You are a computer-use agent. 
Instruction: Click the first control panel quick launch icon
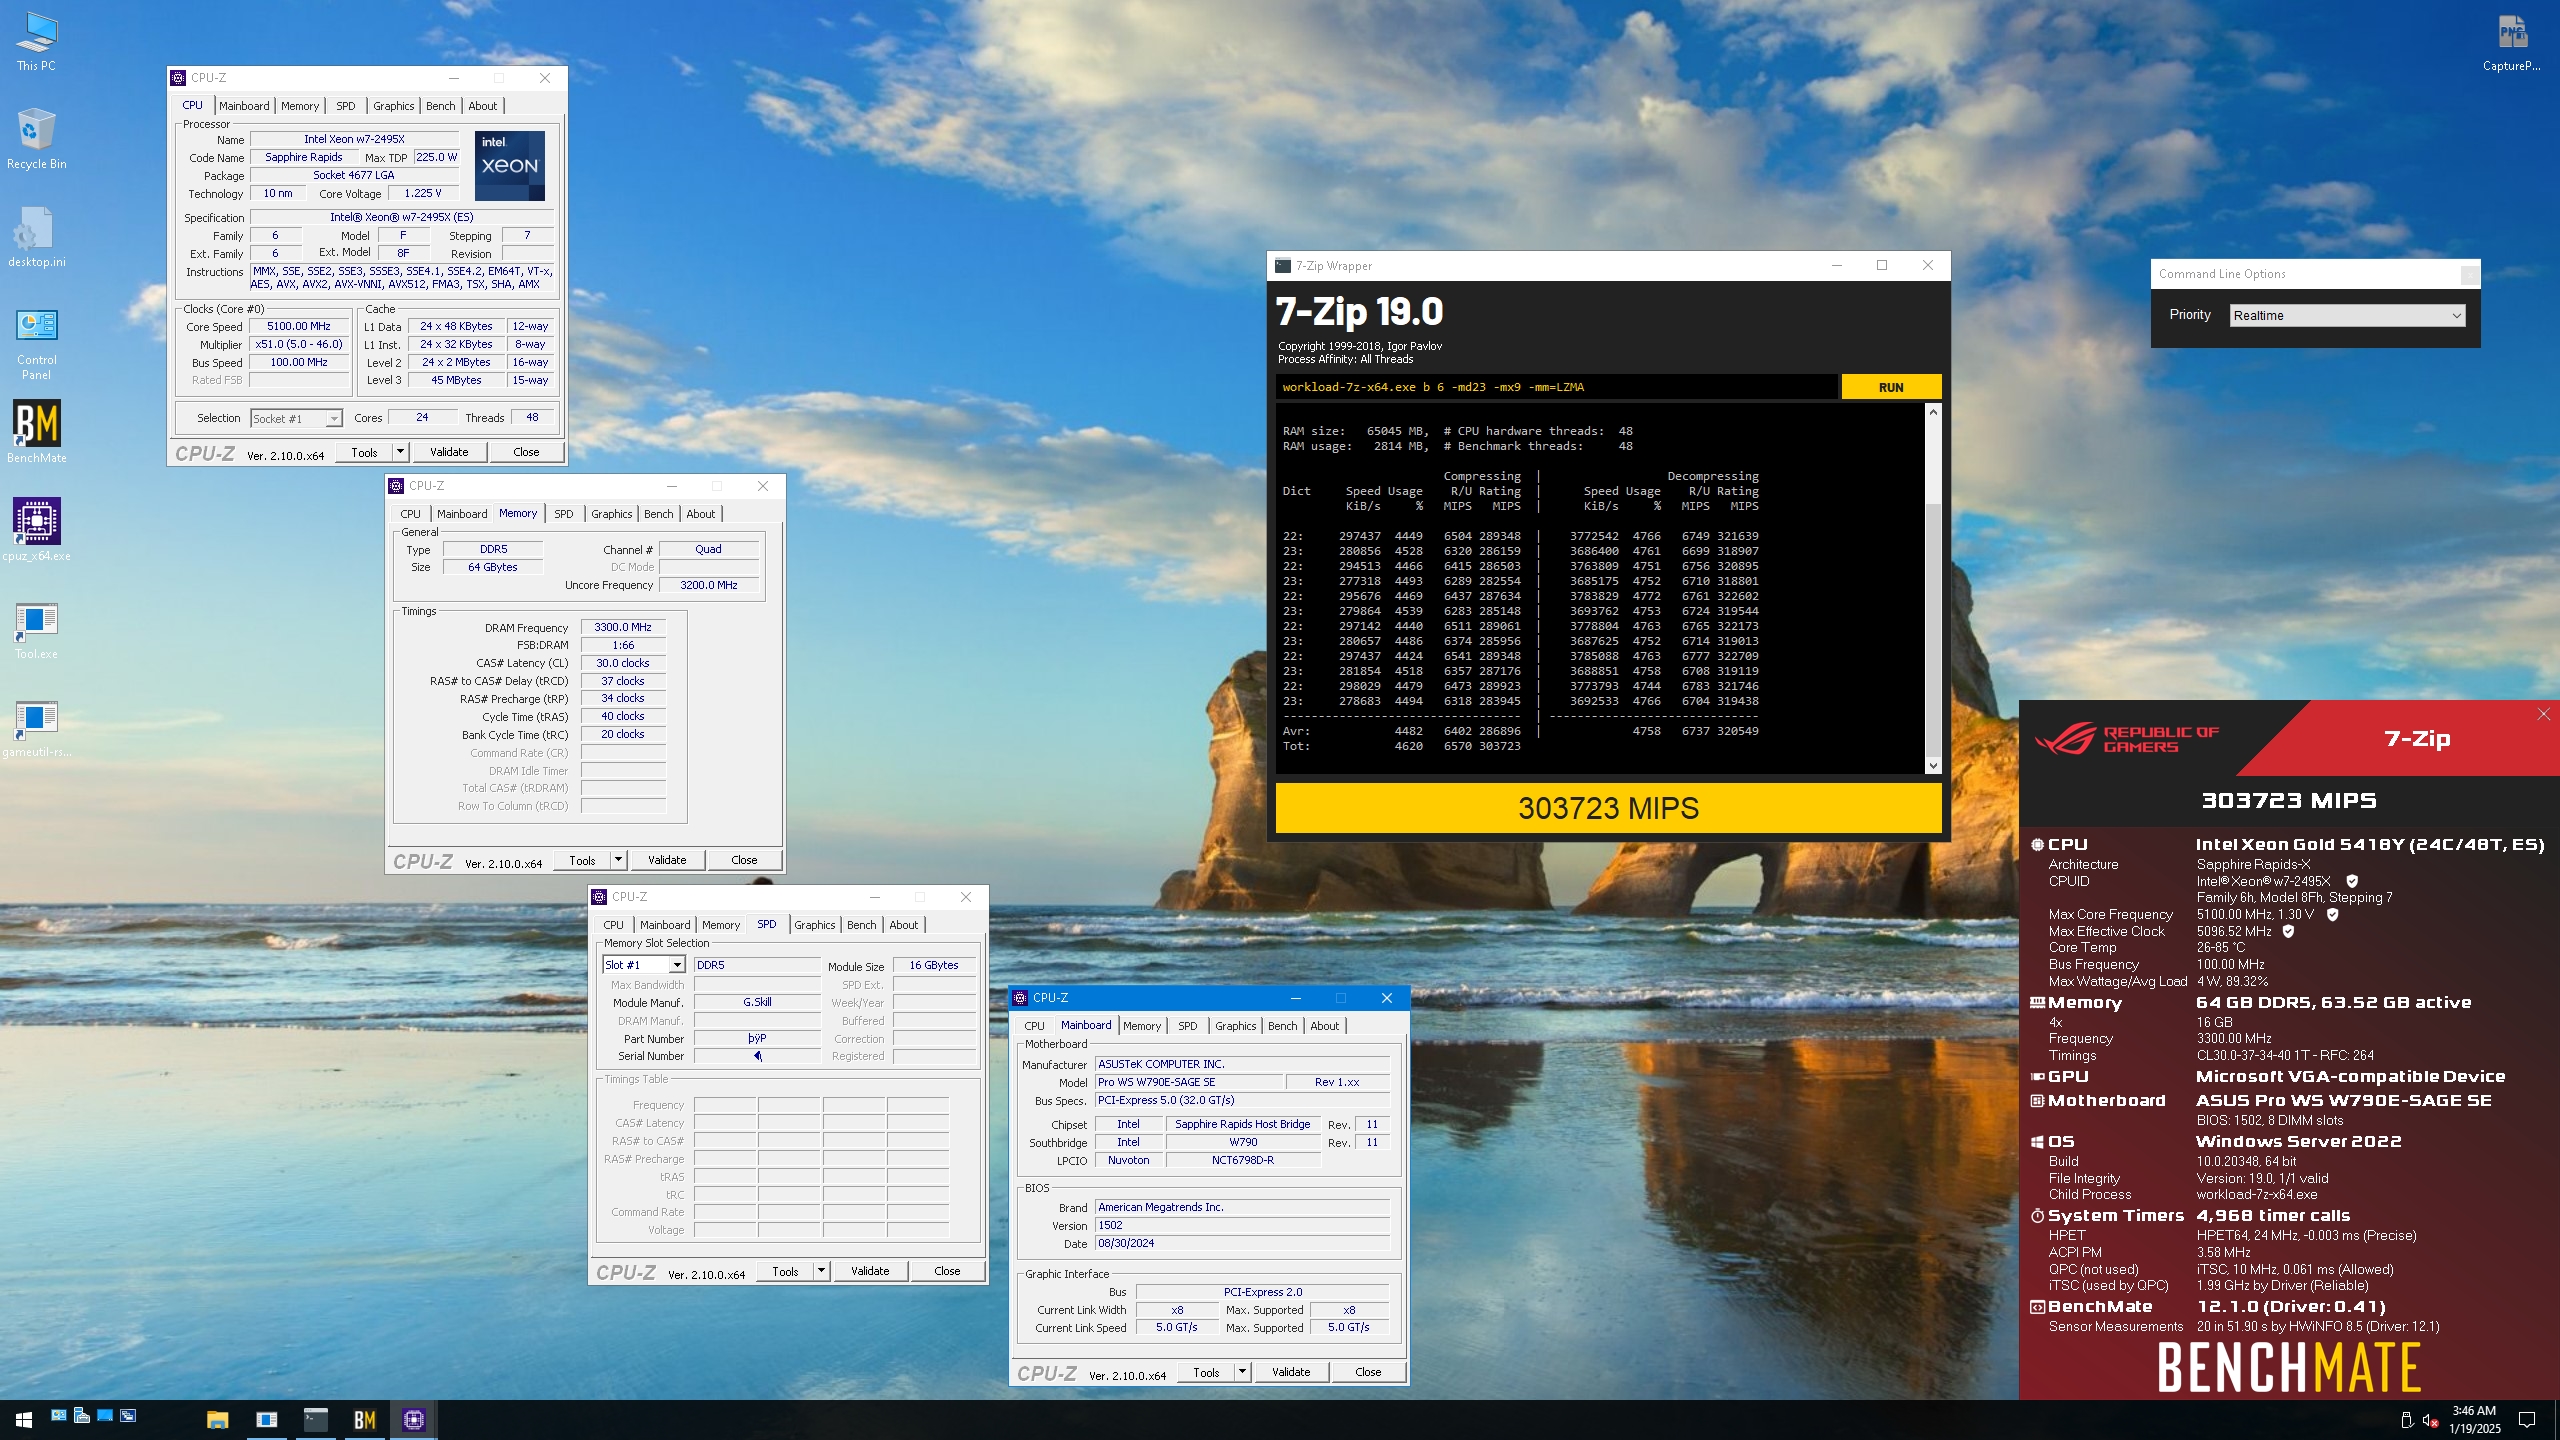[59, 1415]
